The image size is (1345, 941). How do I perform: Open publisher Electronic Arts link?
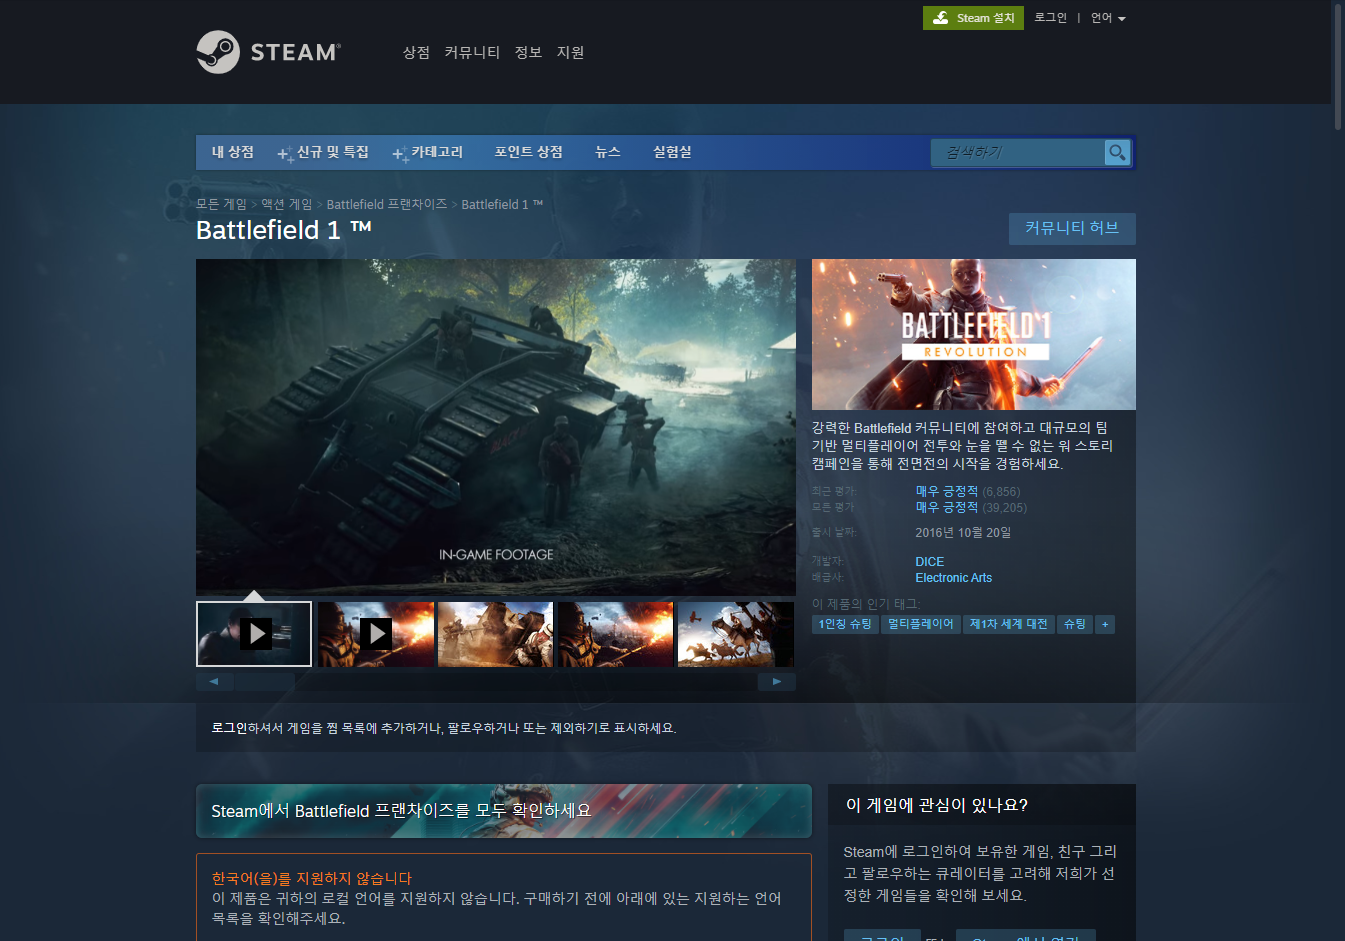(954, 578)
